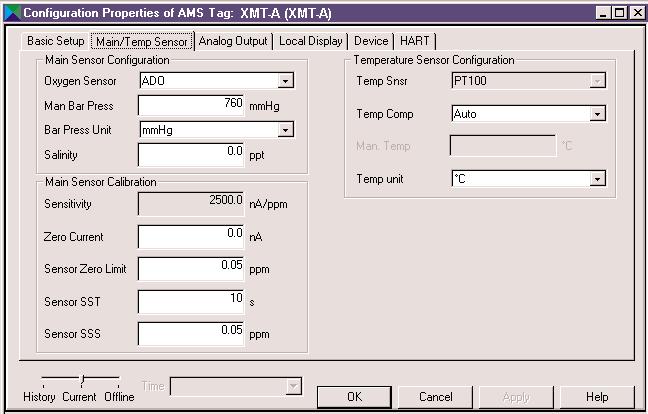The height and width of the screenshot is (414, 648).
Task: Open the Device tab
Action: 371,41
